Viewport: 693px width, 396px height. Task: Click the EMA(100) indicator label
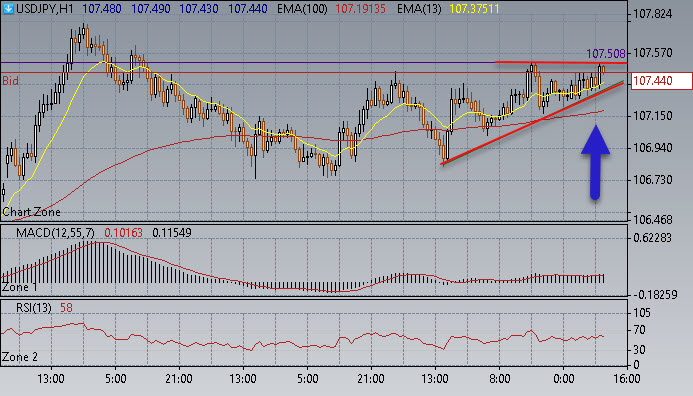(x=302, y=9)
